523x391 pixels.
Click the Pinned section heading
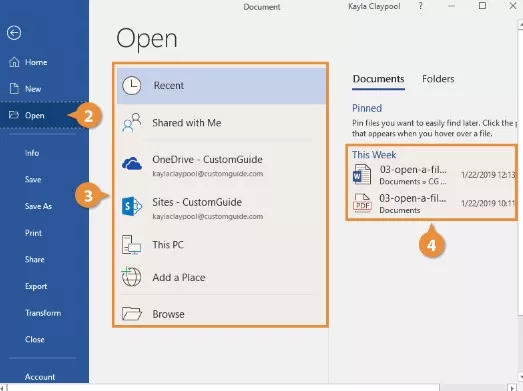[367, 108]
